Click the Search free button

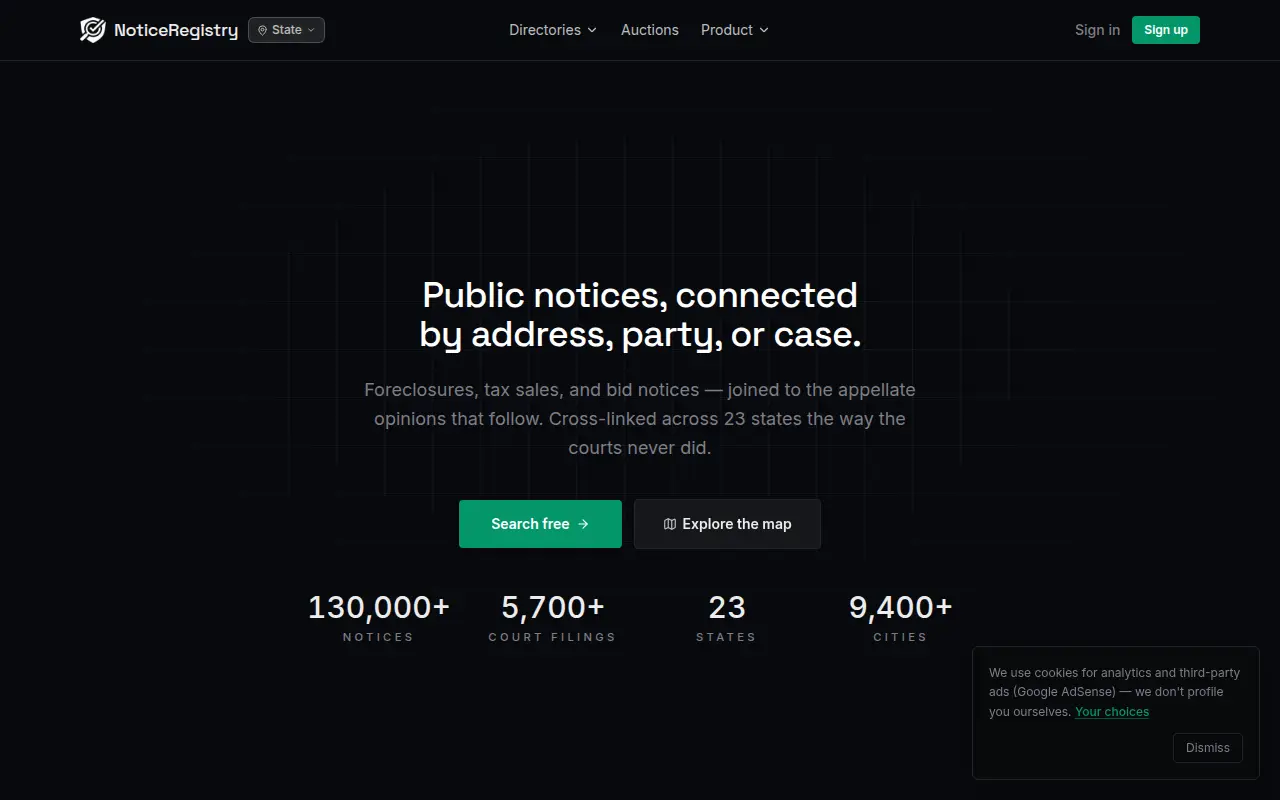[x=540, y=524]
